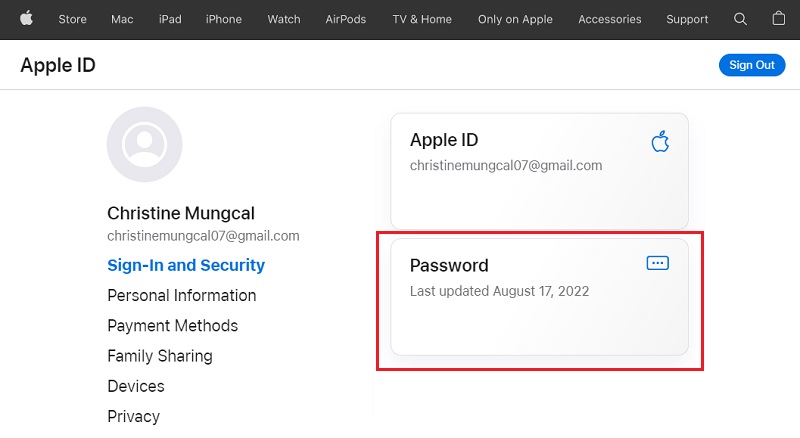Open the Watch navigation item
This screenshot has height=438, width=800.
point(284,19)
